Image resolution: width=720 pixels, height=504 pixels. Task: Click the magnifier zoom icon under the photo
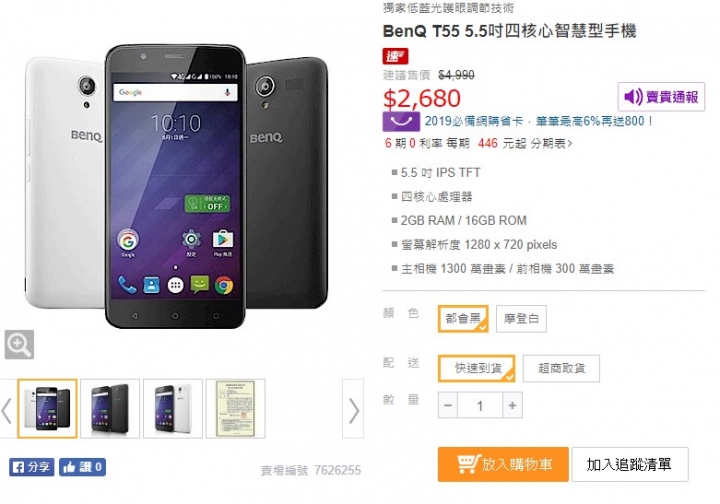point(19,344)
